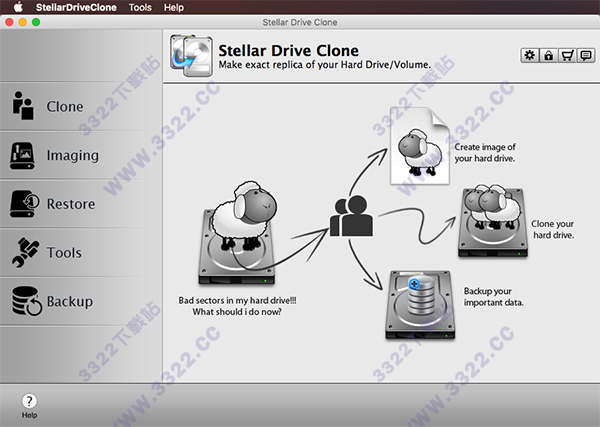Screen dimensions: 600x427
Task: Click the backup database drive illustration
Action: click(x=420, y=305)
